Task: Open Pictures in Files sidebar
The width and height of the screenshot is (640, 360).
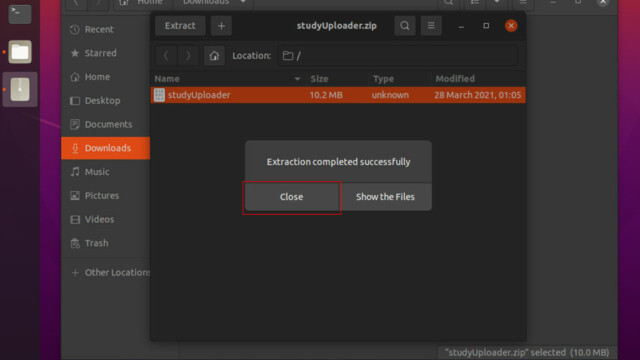Action: pos(106,196)
